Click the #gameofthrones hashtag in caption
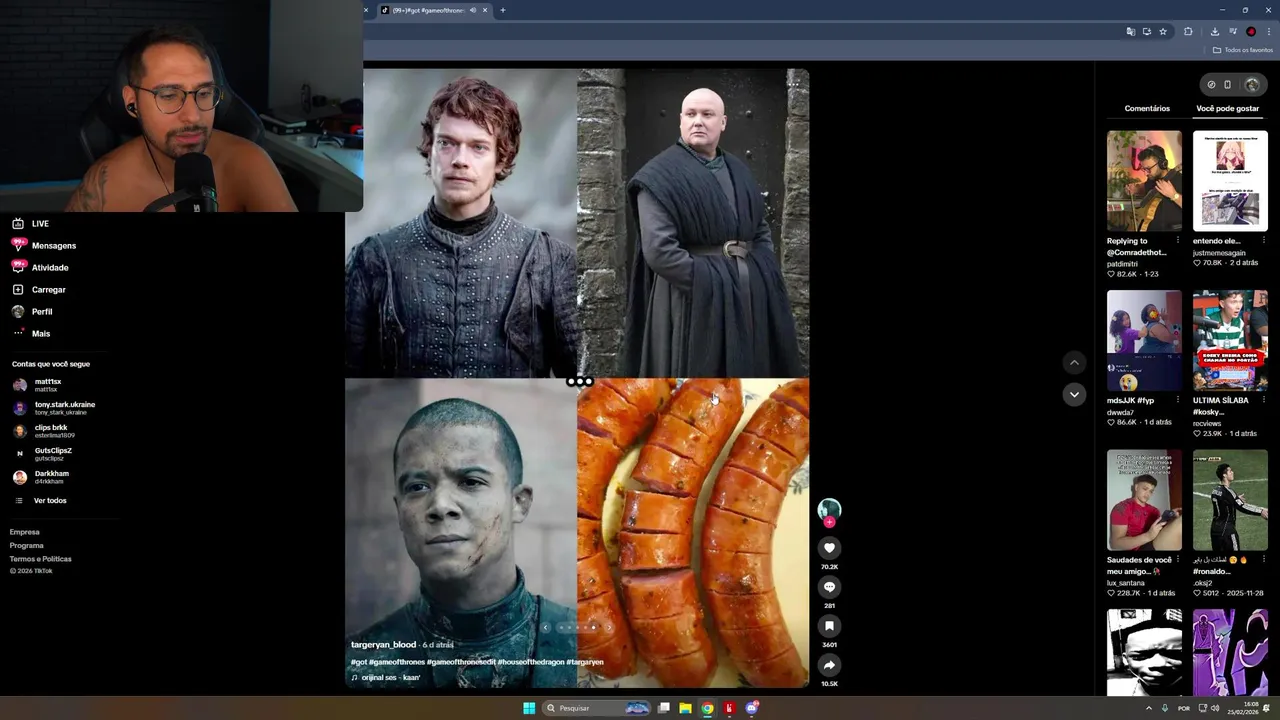1280x720 pixels. pos(397,662)
